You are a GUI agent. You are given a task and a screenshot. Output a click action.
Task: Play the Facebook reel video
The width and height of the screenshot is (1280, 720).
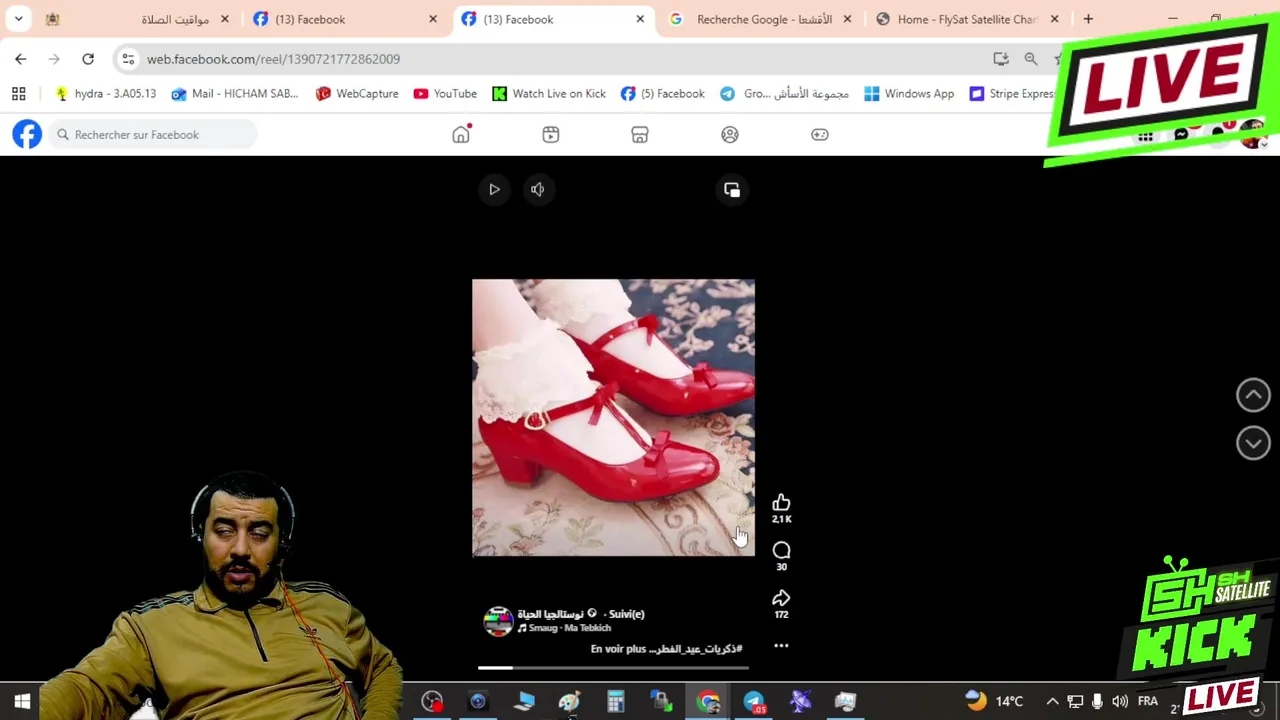494,189
